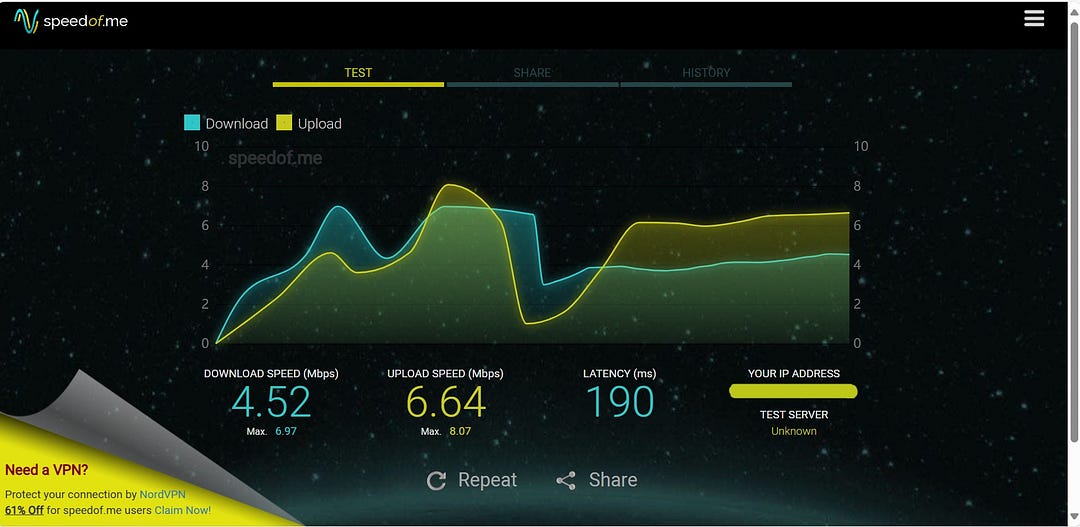Viewport: 1080px width, 527px height.
Task: Toggle the Upload legend swatch
Action: coord(284,123)
